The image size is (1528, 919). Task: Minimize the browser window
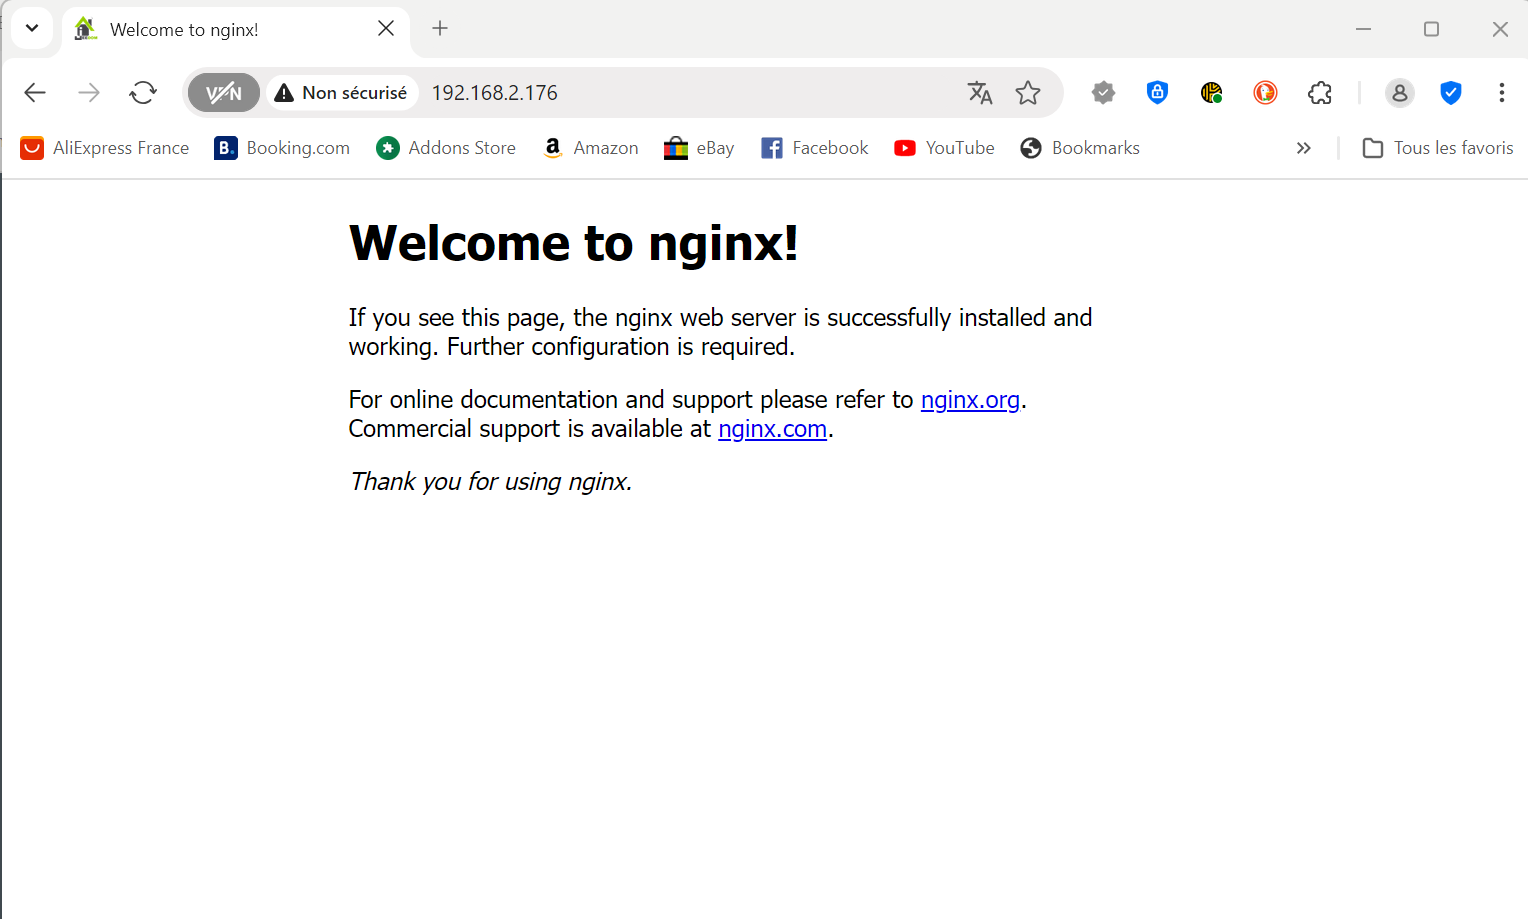[1363, 29]
